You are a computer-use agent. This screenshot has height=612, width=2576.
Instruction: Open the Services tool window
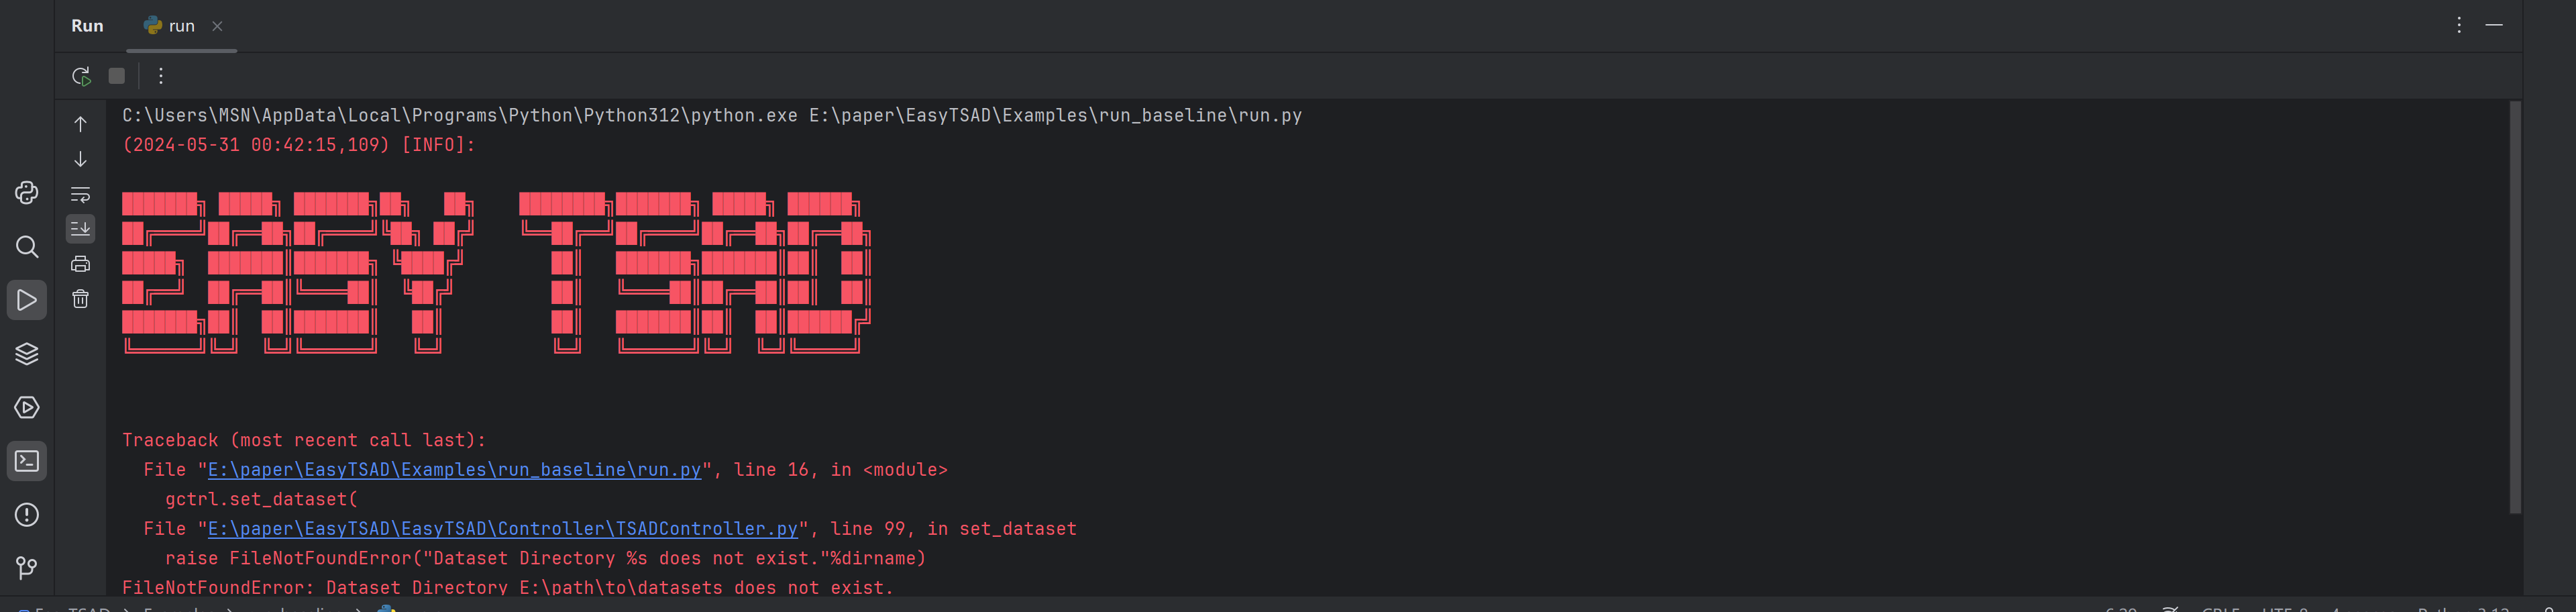point(27,408)
